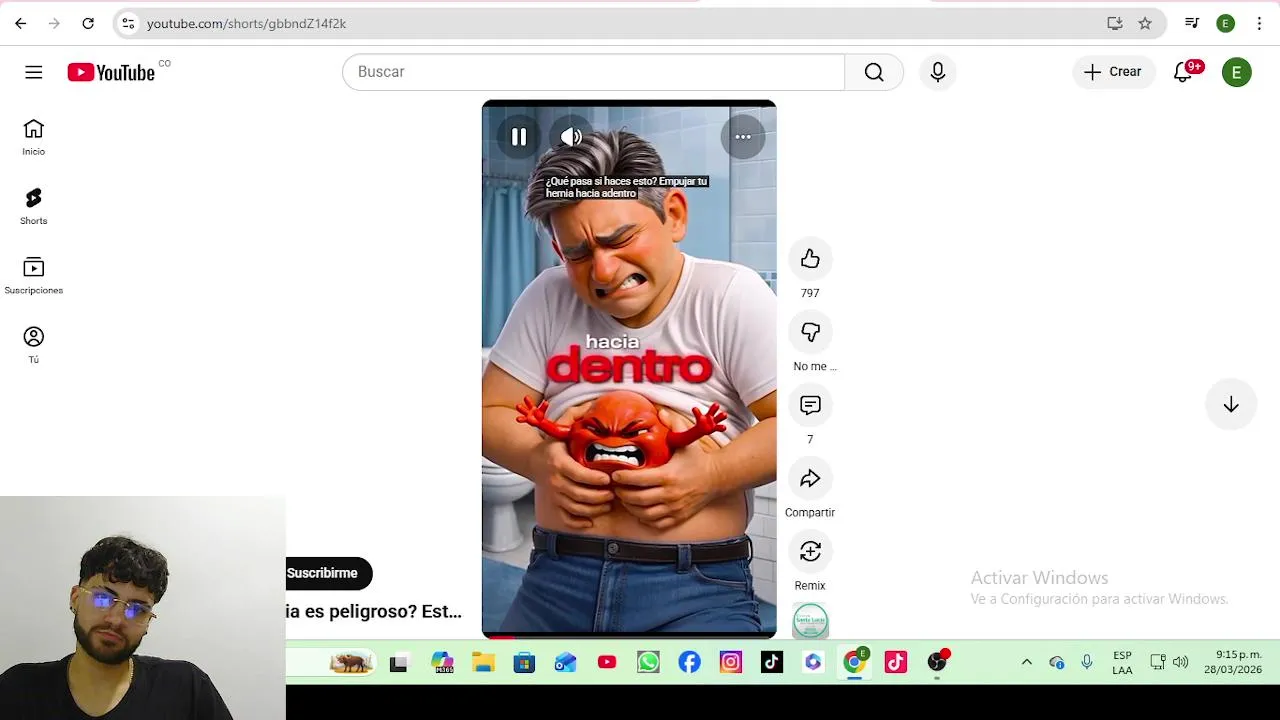The image size is (1280, 720).
Task: Open the YouTube account avatar menu
Action: (x=1237, y=72)
